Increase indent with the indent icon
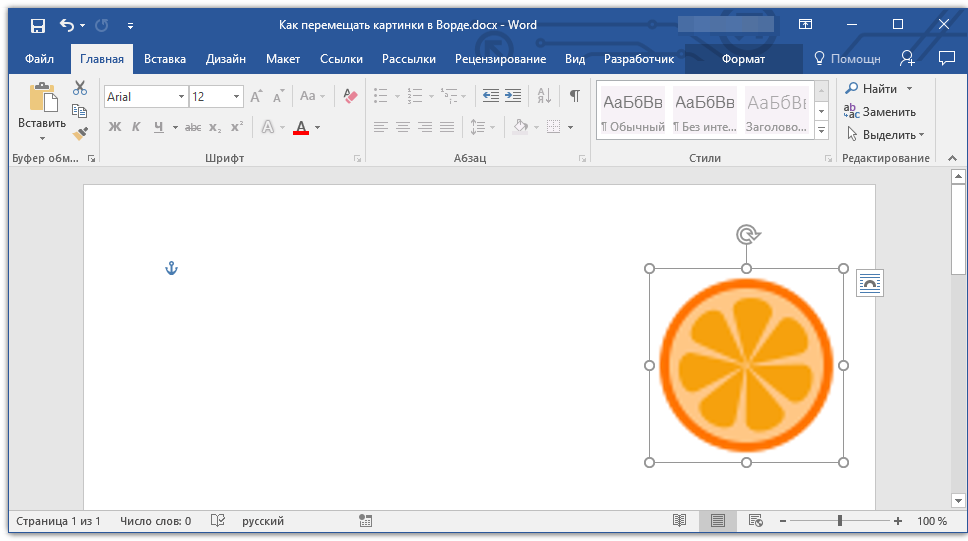968x541 pixels. 513,96
